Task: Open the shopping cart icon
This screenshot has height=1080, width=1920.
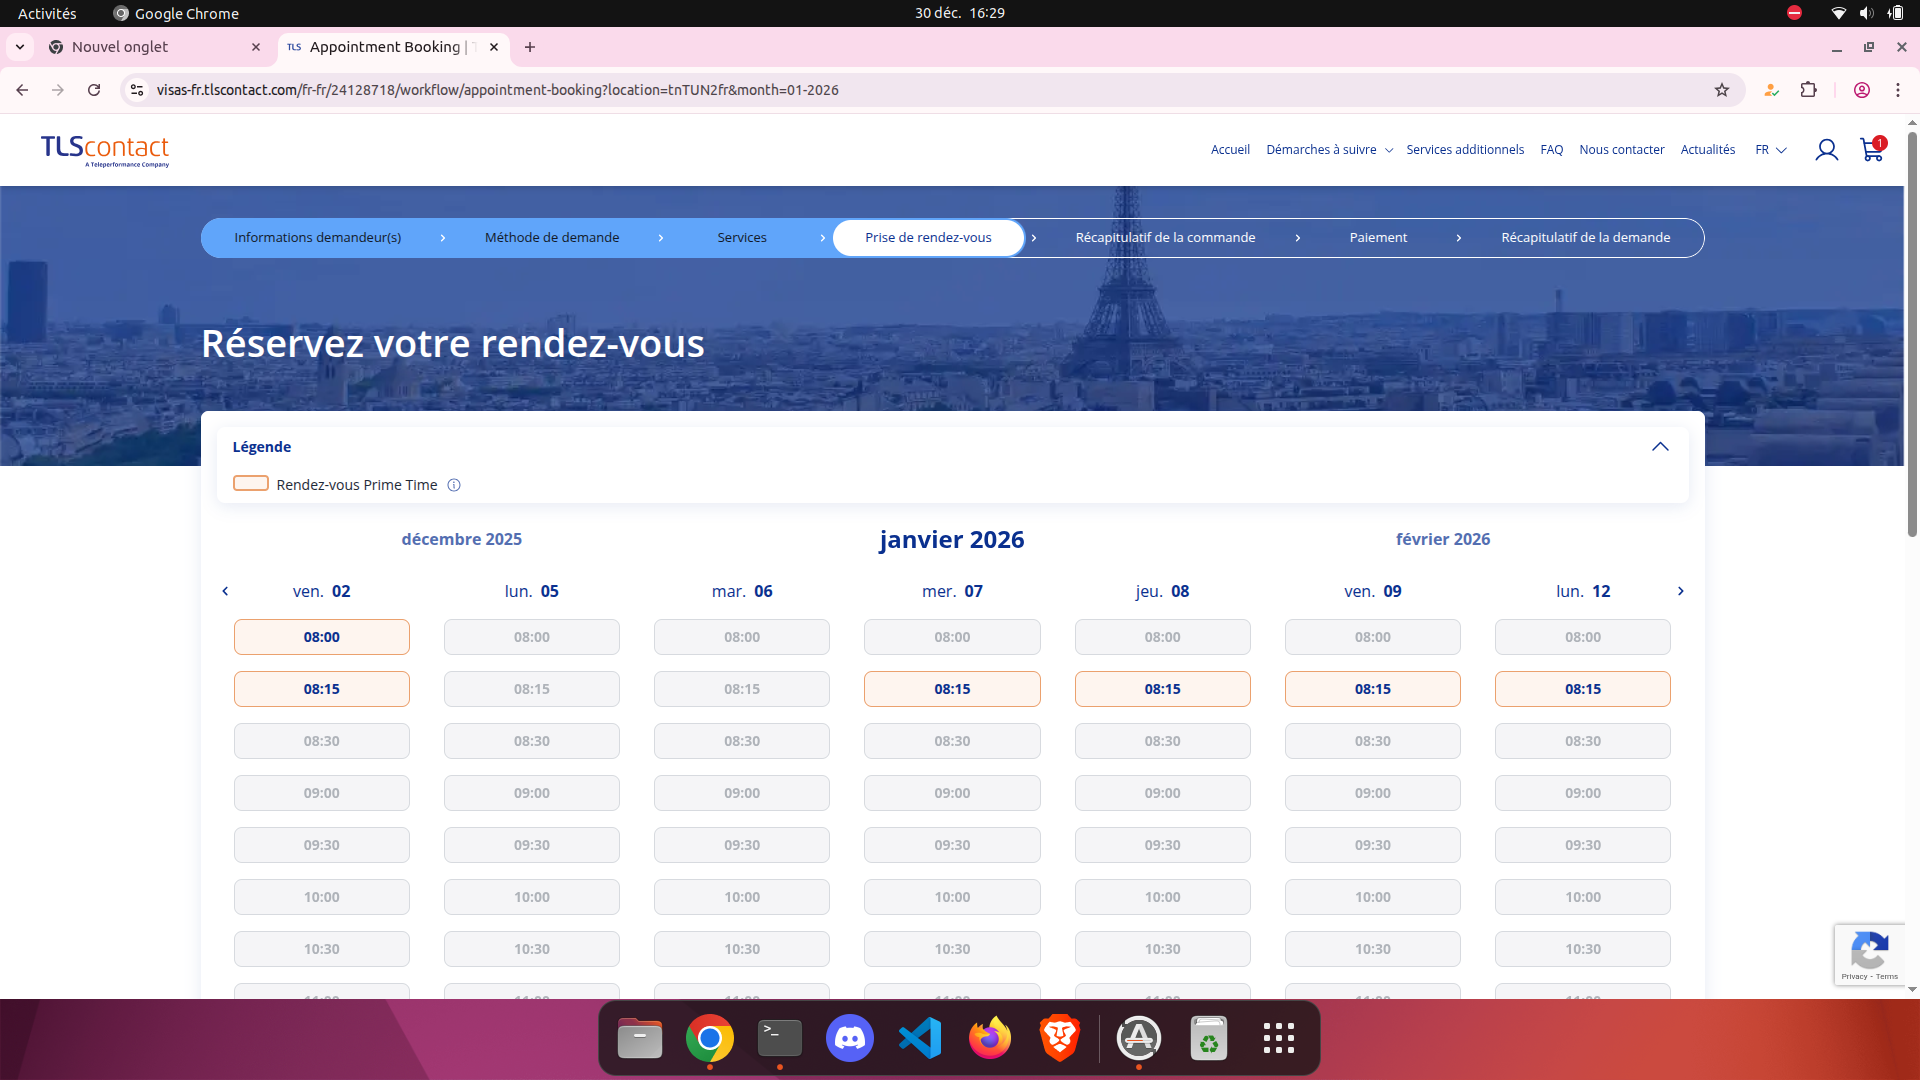Action: (1872, 149)
